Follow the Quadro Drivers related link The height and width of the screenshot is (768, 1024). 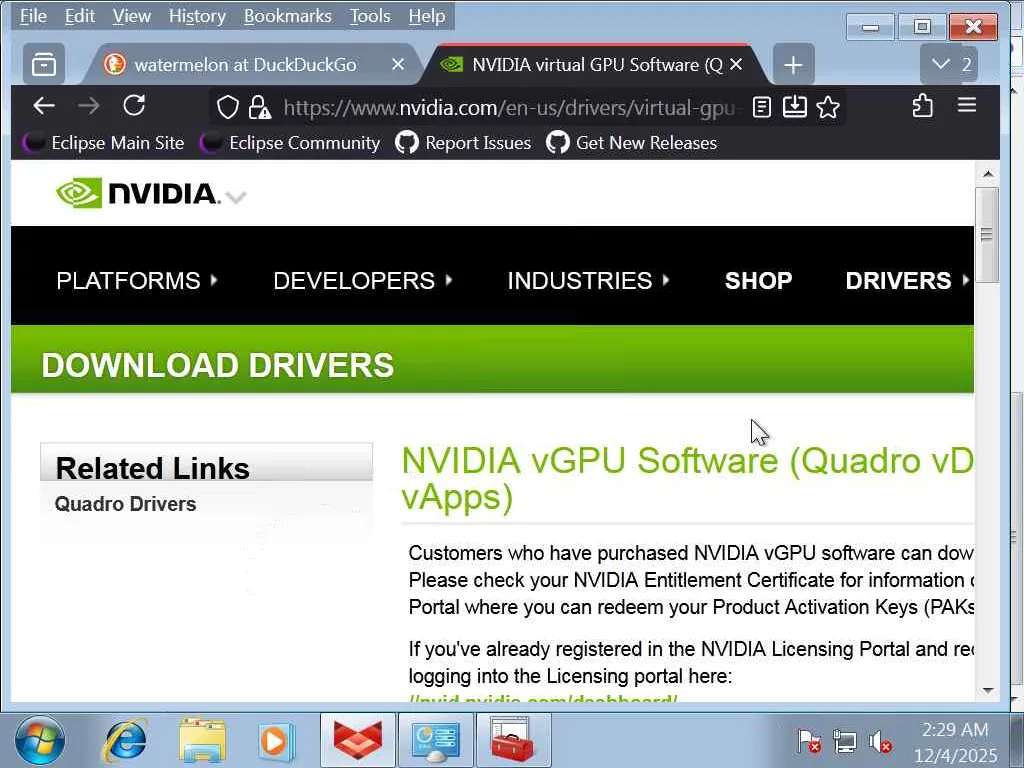[125, 504]
